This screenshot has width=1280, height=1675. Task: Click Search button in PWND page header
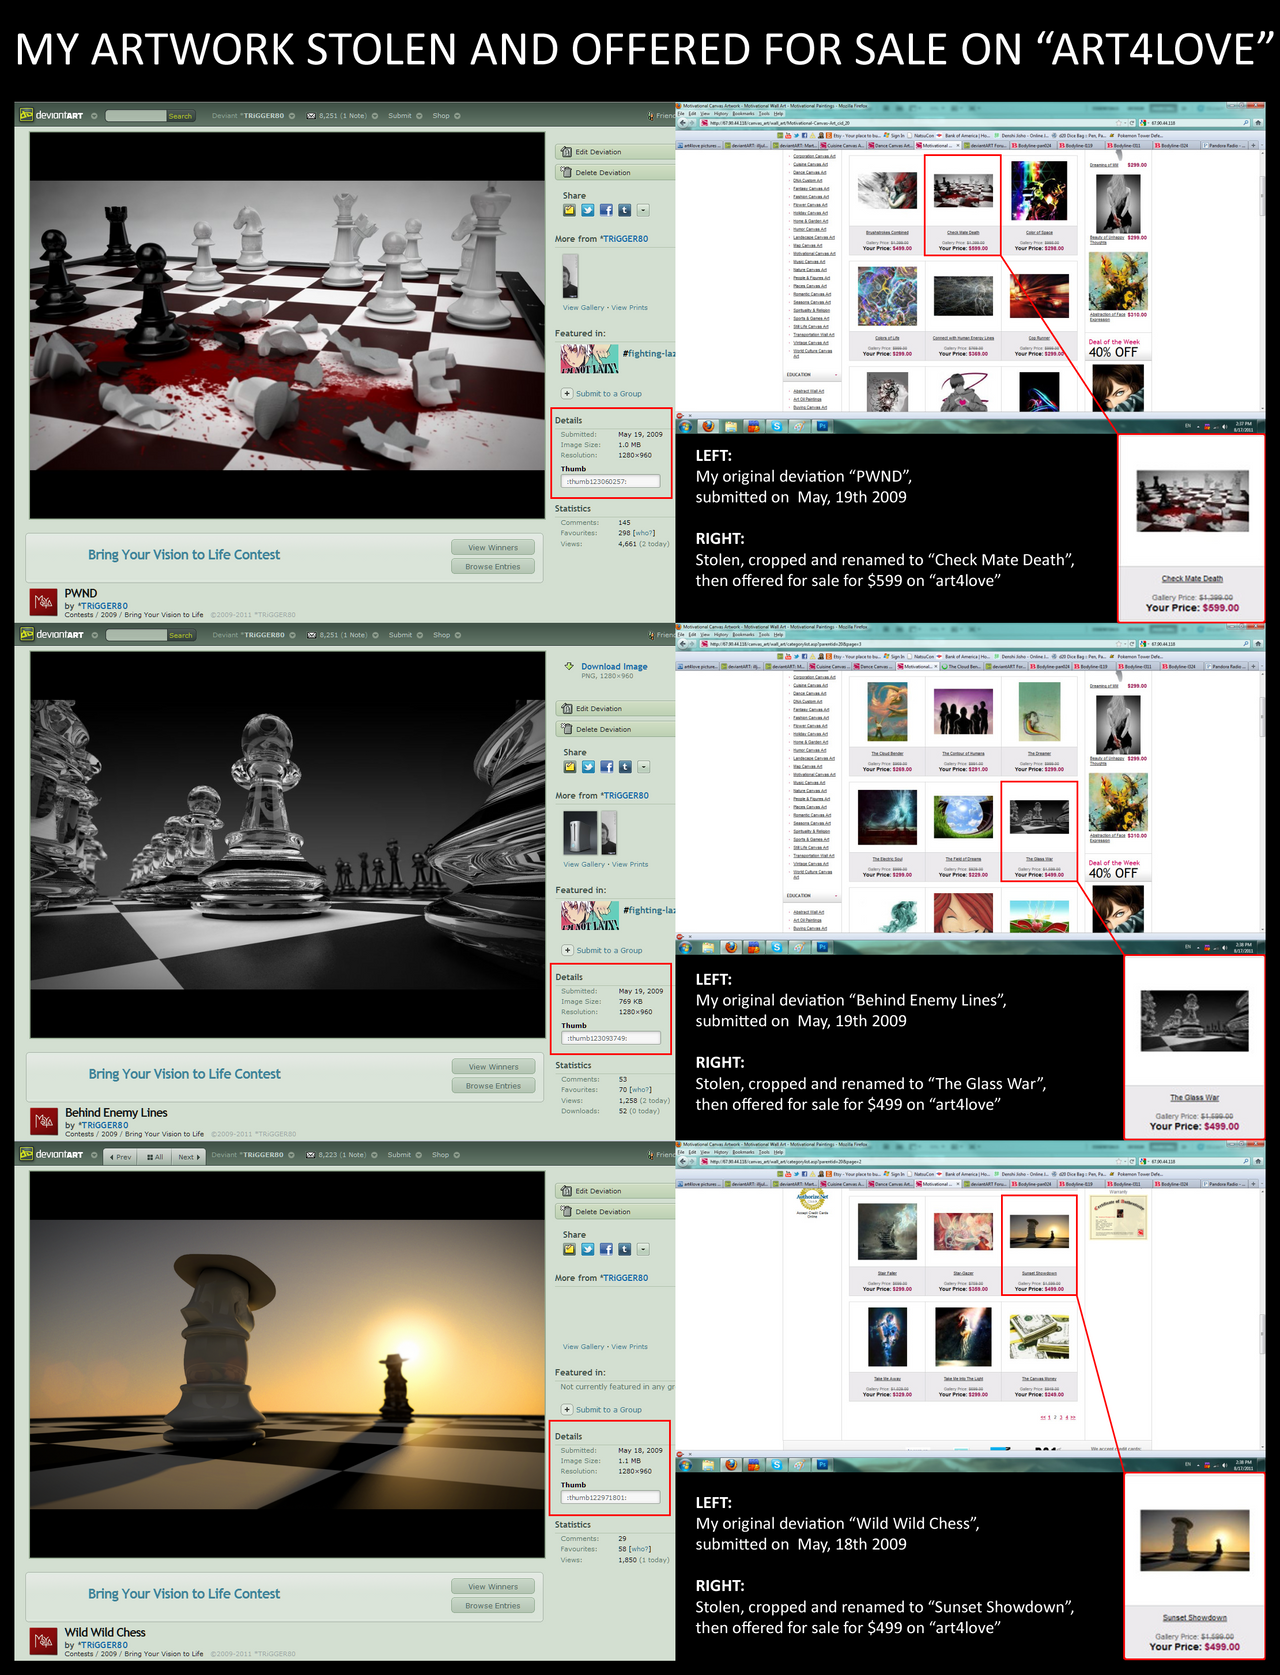(x=180, y=116)
